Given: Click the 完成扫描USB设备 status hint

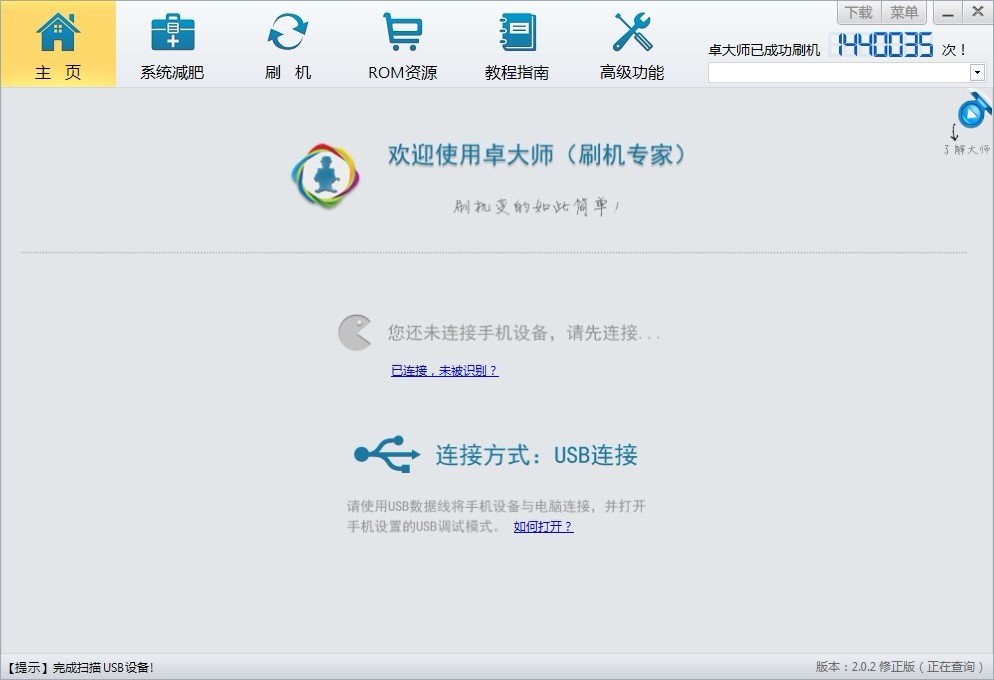Looking at the screenshot, I should (81, 667).
